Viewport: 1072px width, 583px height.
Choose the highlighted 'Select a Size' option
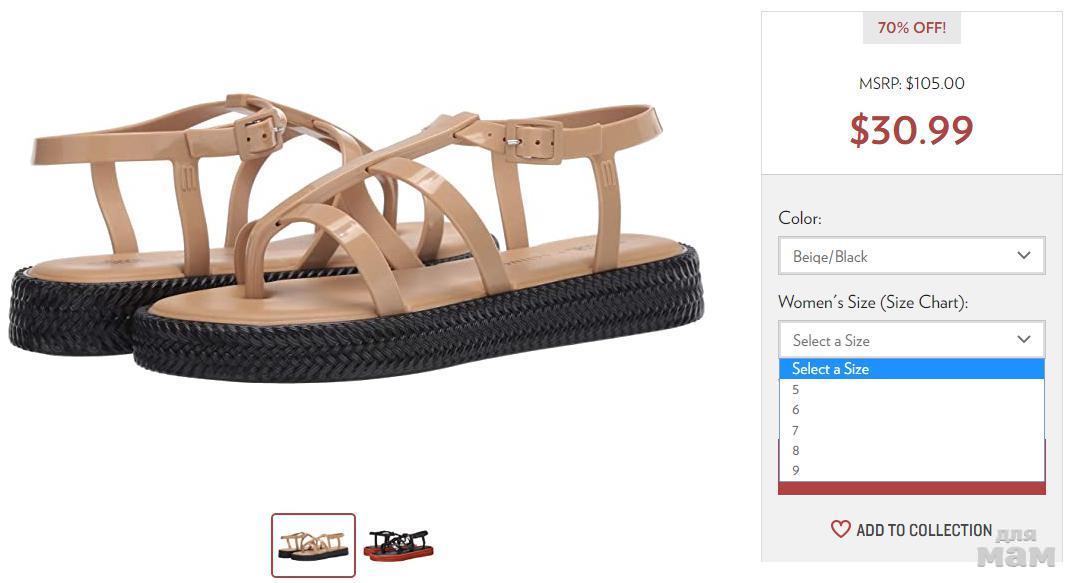tap(911, 369)
